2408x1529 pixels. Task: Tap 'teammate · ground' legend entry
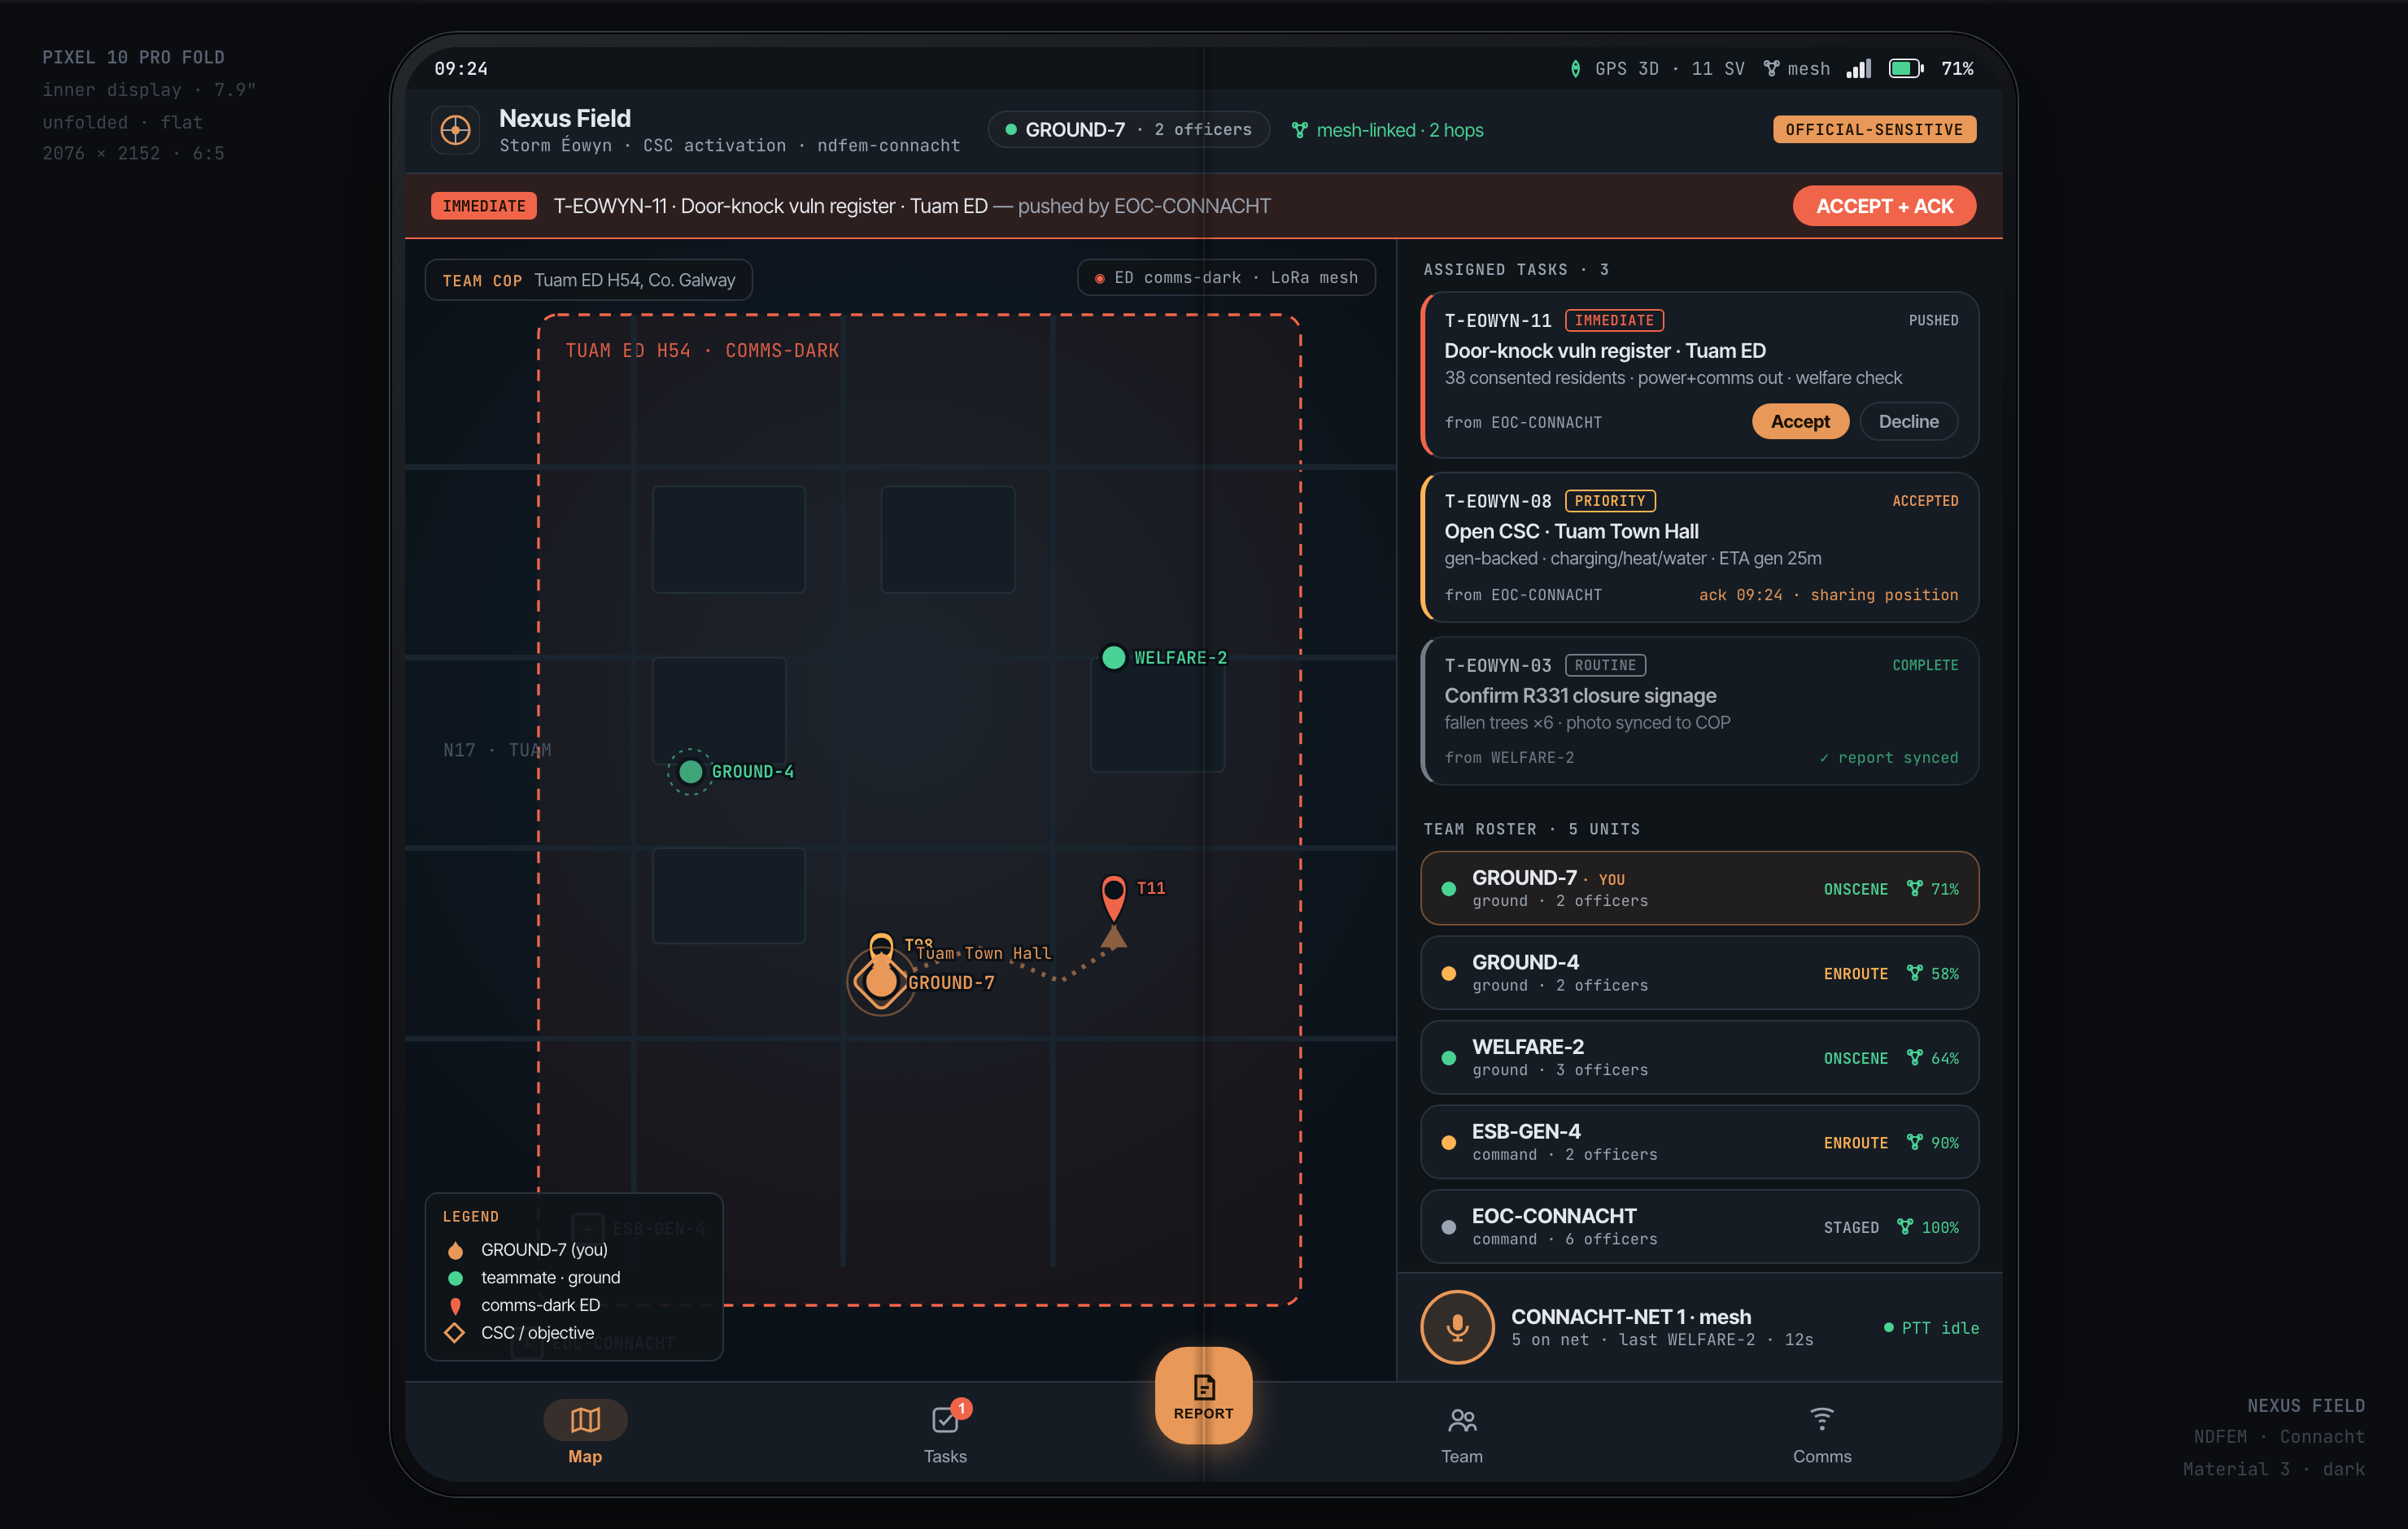[x=550, y=1278]
